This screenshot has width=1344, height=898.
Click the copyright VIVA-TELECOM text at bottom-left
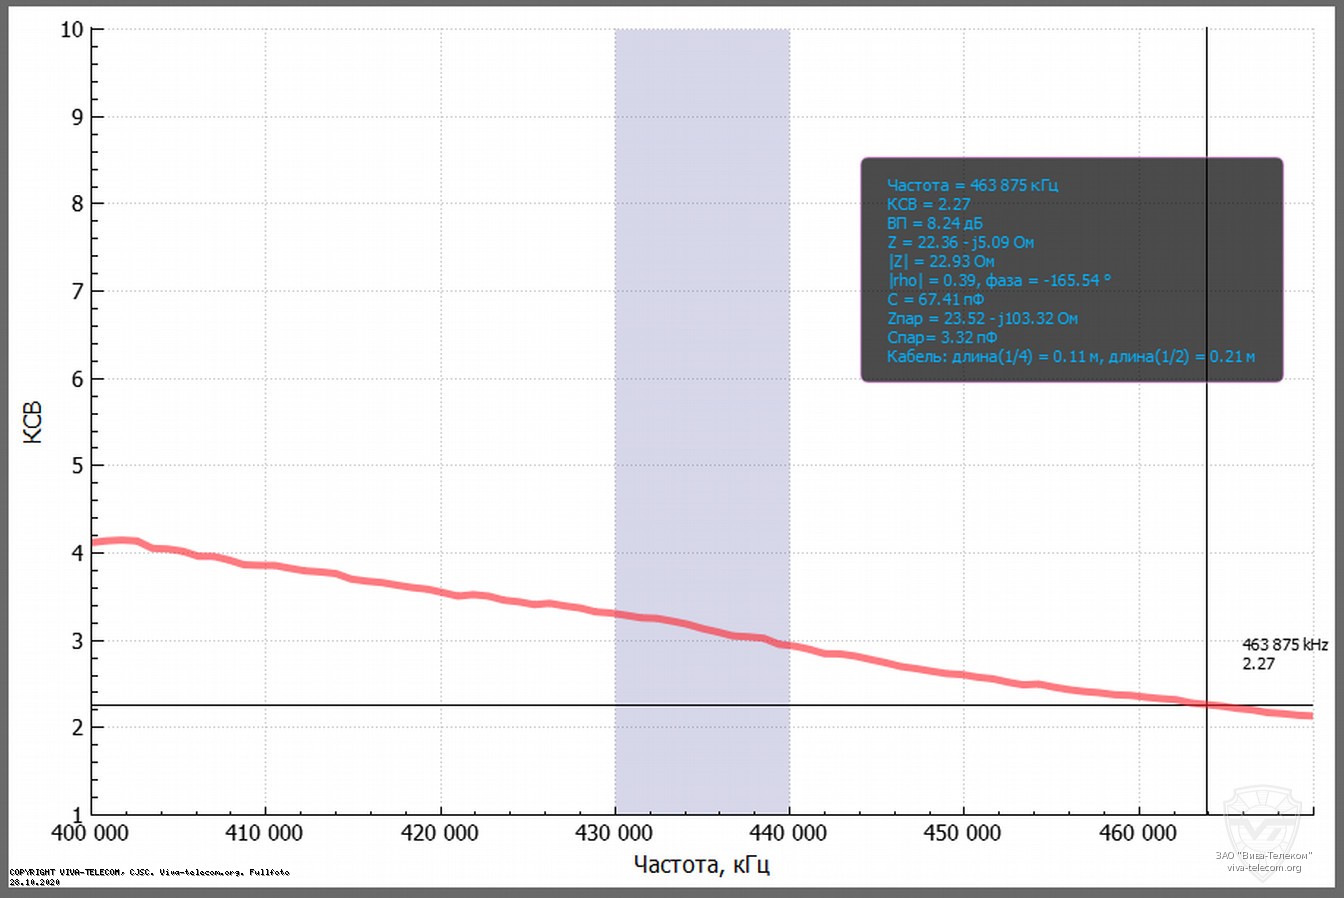150,872
